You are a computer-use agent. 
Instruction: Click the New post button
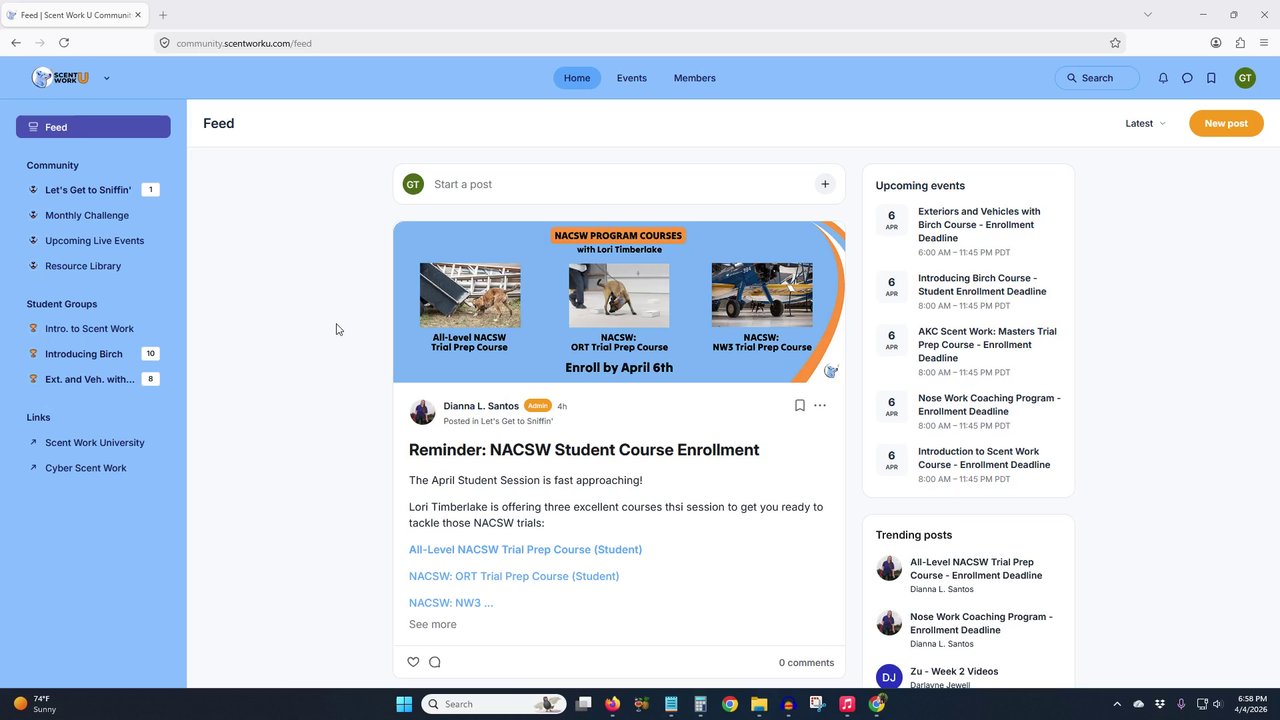click(x=1226, y=124)
